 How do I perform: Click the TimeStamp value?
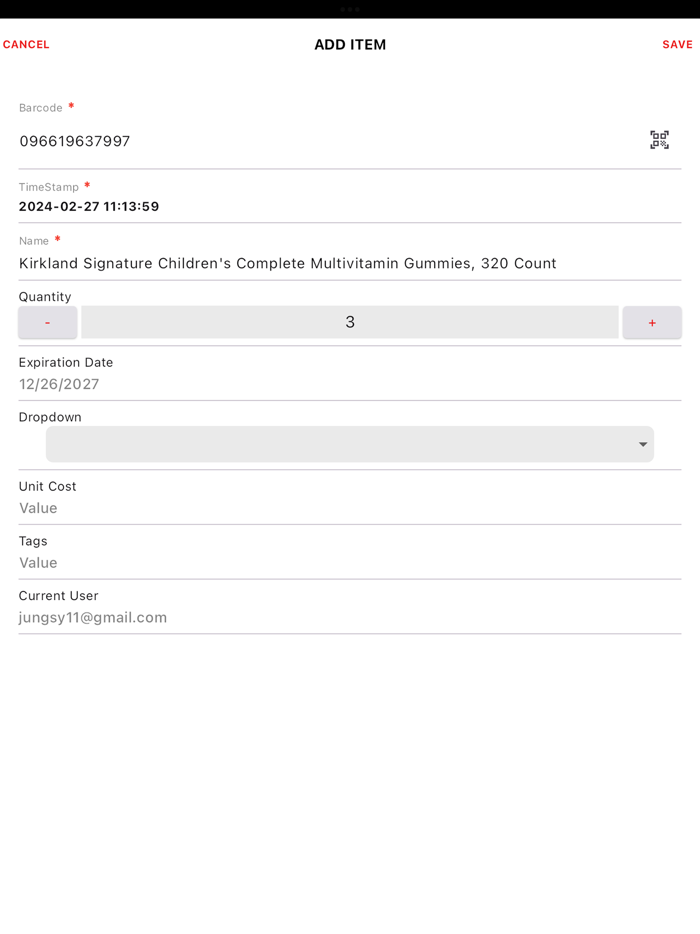tap(88, 206)
